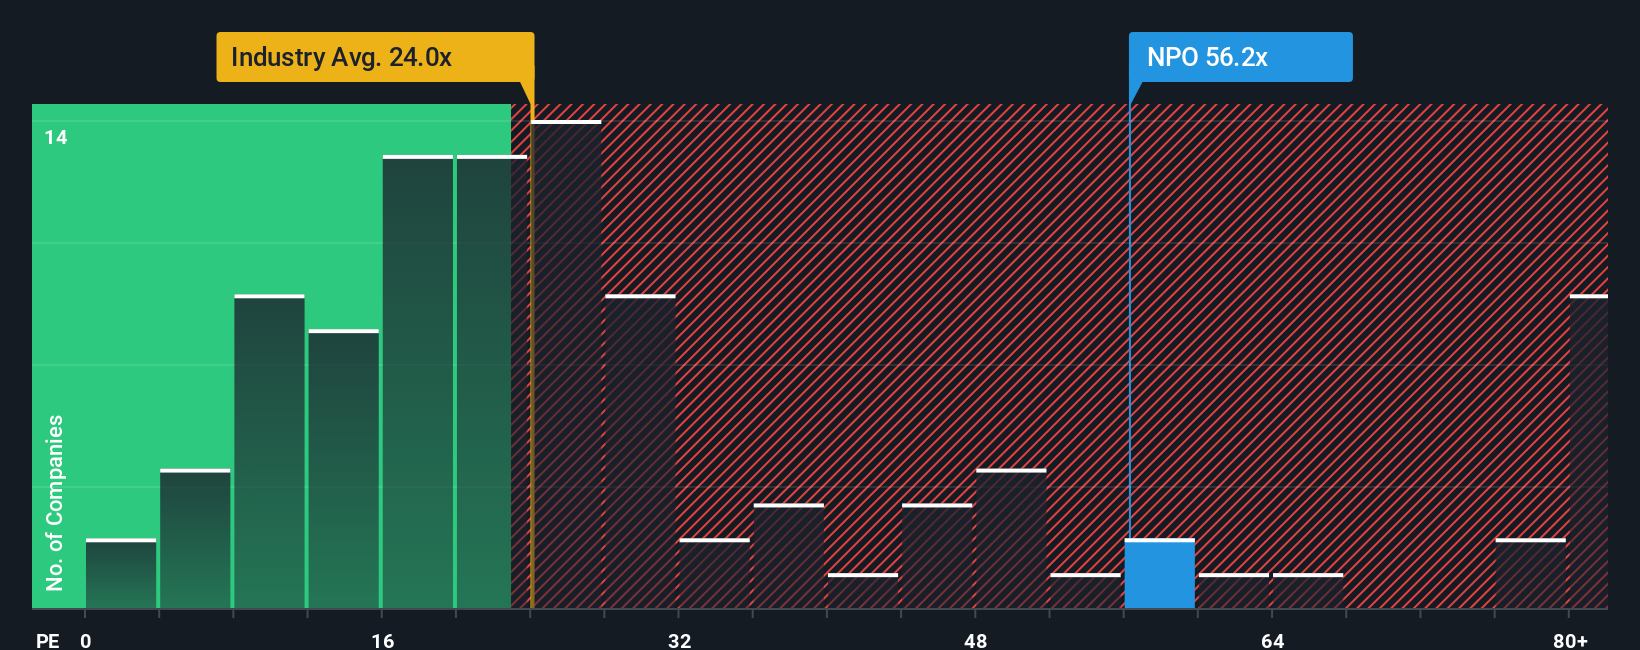Image resolution: width=1640 pixels, height=650 pixels.
Task: Click the x-axis label 16
Action: [x=383, y=641]
